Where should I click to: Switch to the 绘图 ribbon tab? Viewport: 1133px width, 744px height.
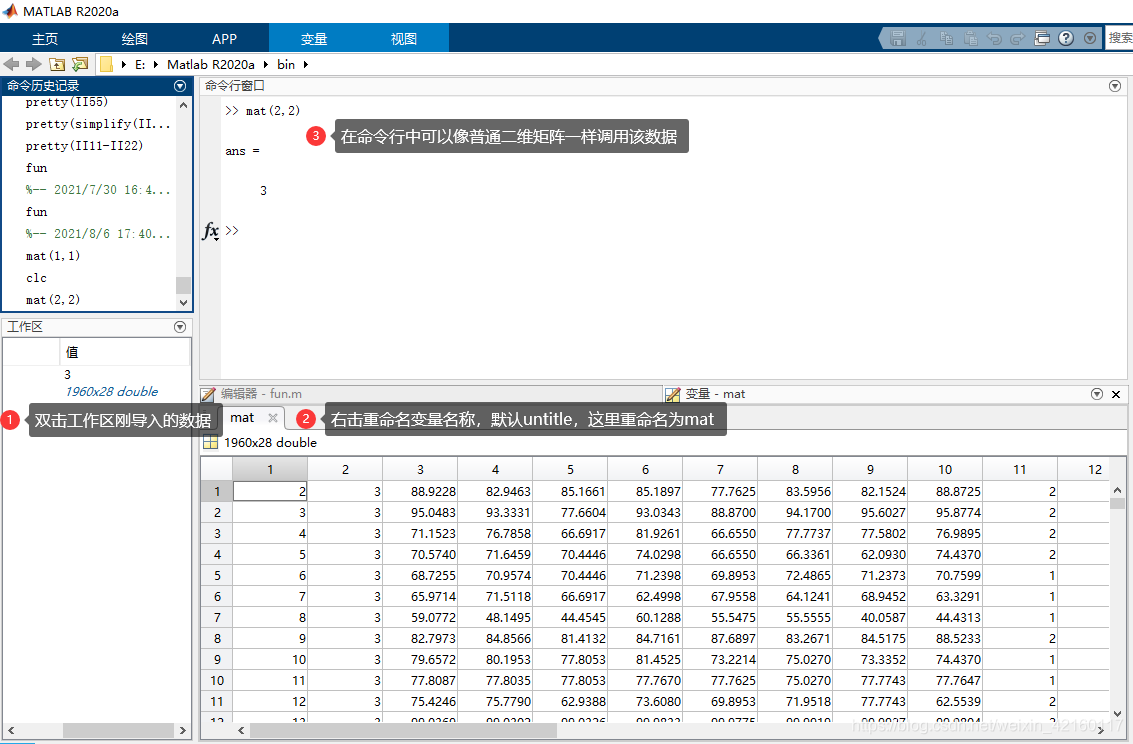[x=135, y=39]
